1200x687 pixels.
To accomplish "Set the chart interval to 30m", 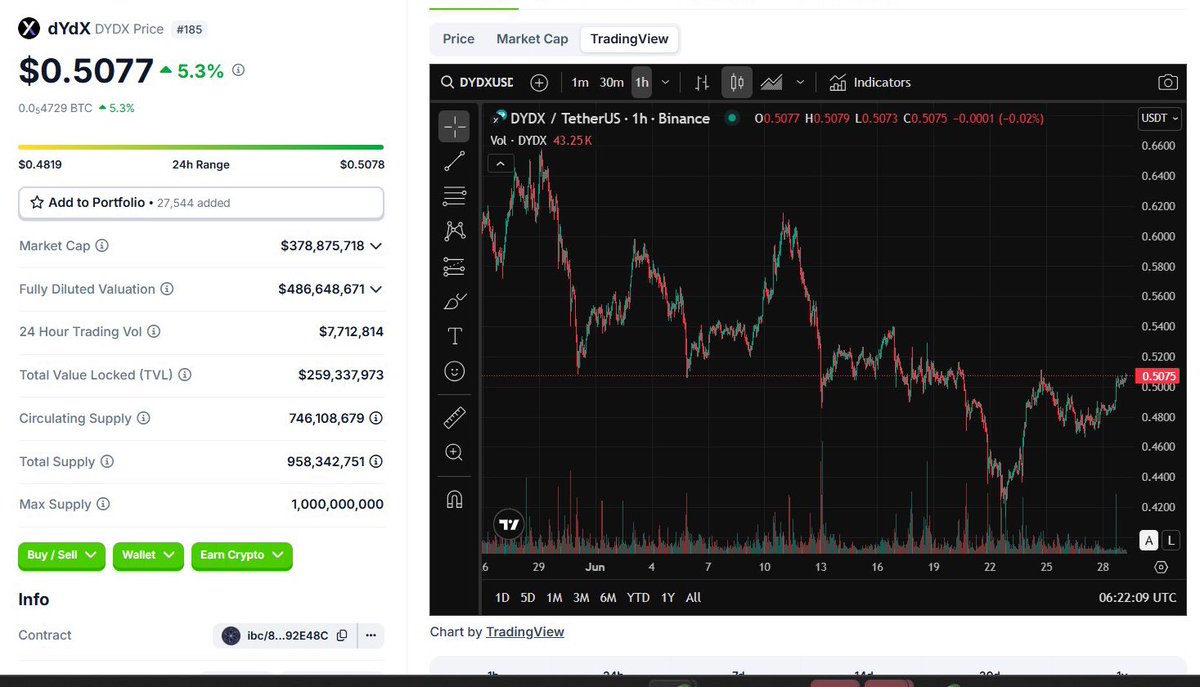I will [x=612, y=83].
